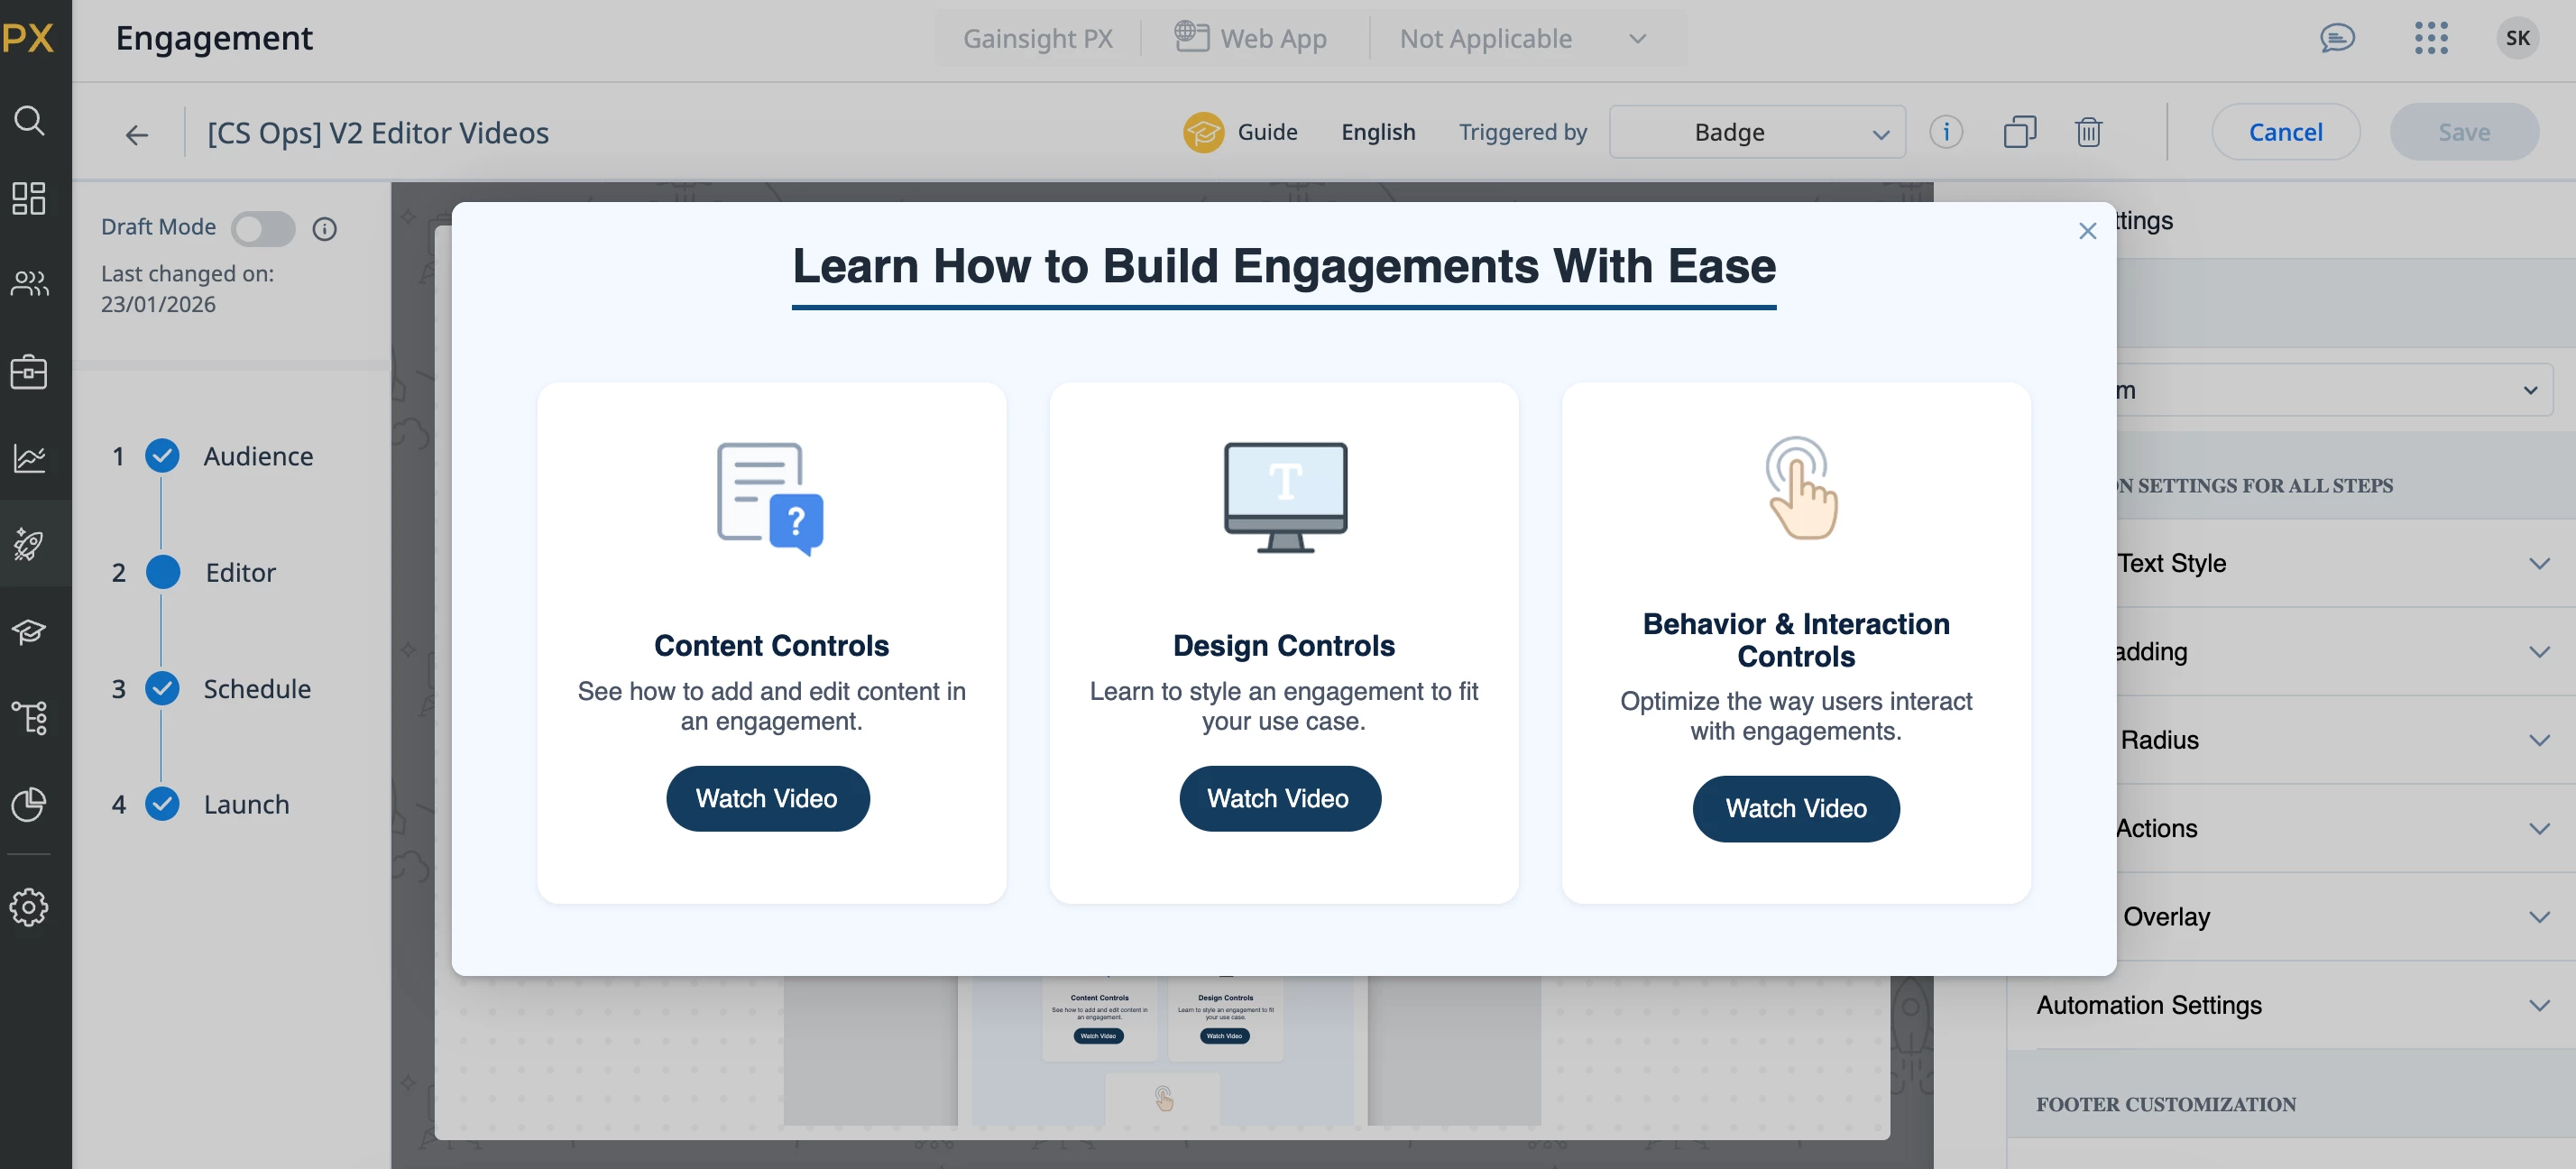Screen dimensions: 2576x1169
Task: Close the Learn How to Build dialog
Action: click(x=2087, y=231)
